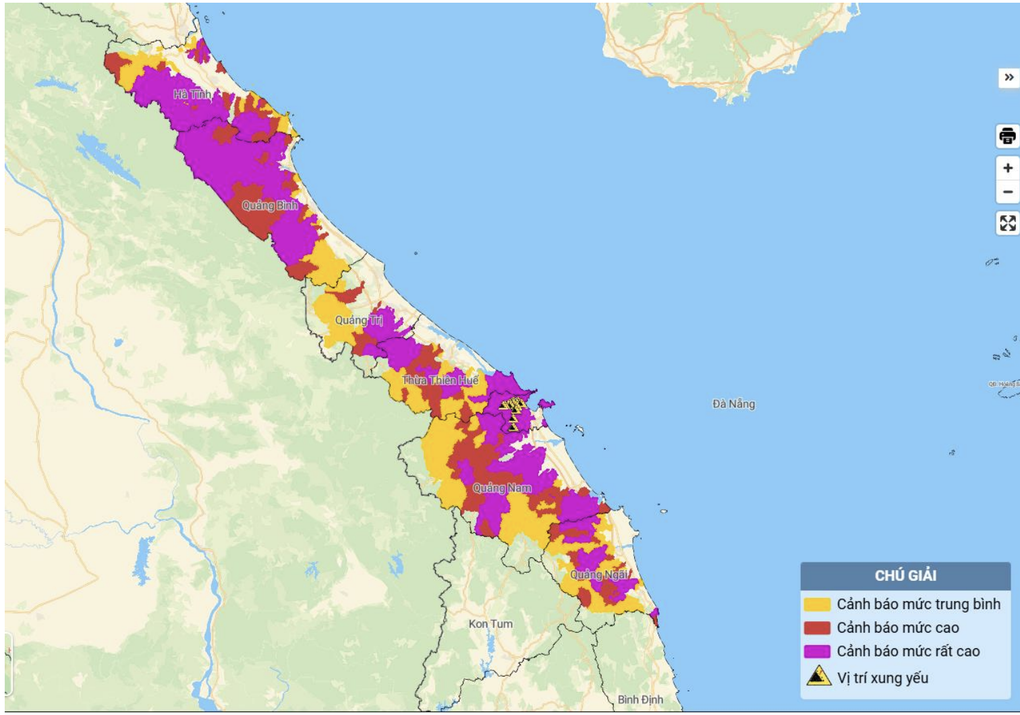
Task: Click the yellow medium-warning color swatch
Action: [x=818, y=604]
